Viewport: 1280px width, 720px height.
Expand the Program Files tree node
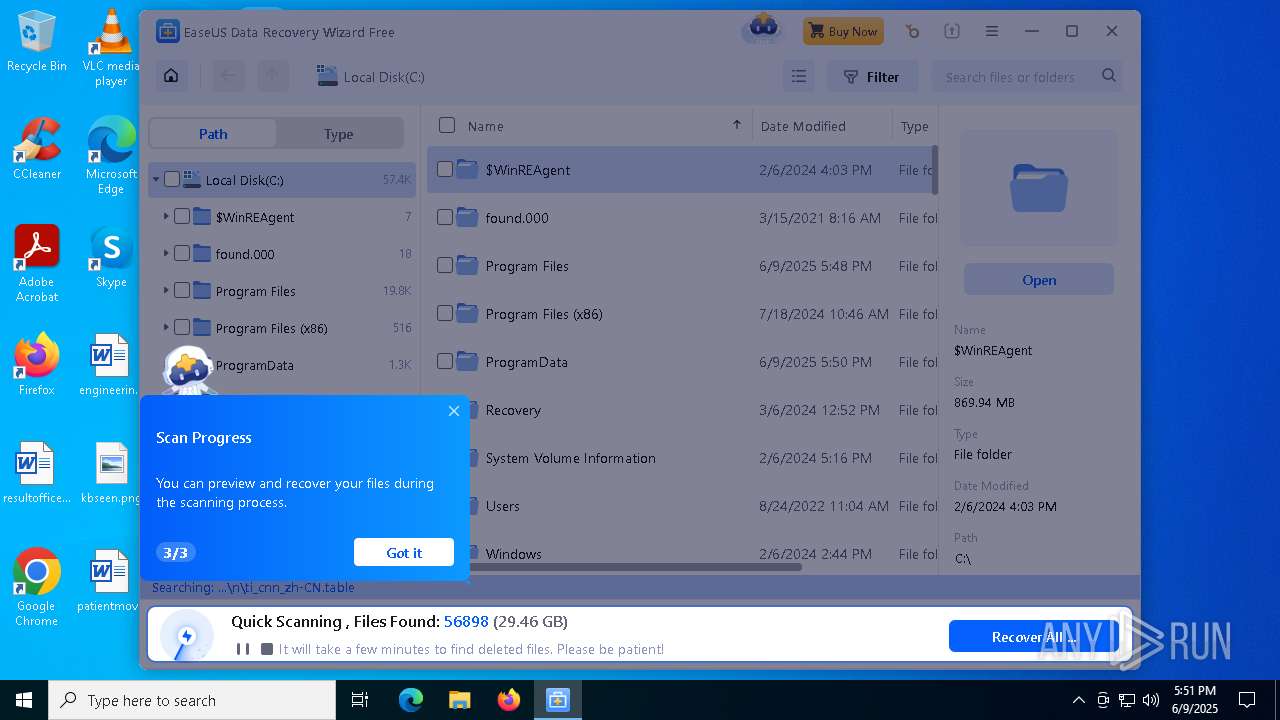[166, 291]
